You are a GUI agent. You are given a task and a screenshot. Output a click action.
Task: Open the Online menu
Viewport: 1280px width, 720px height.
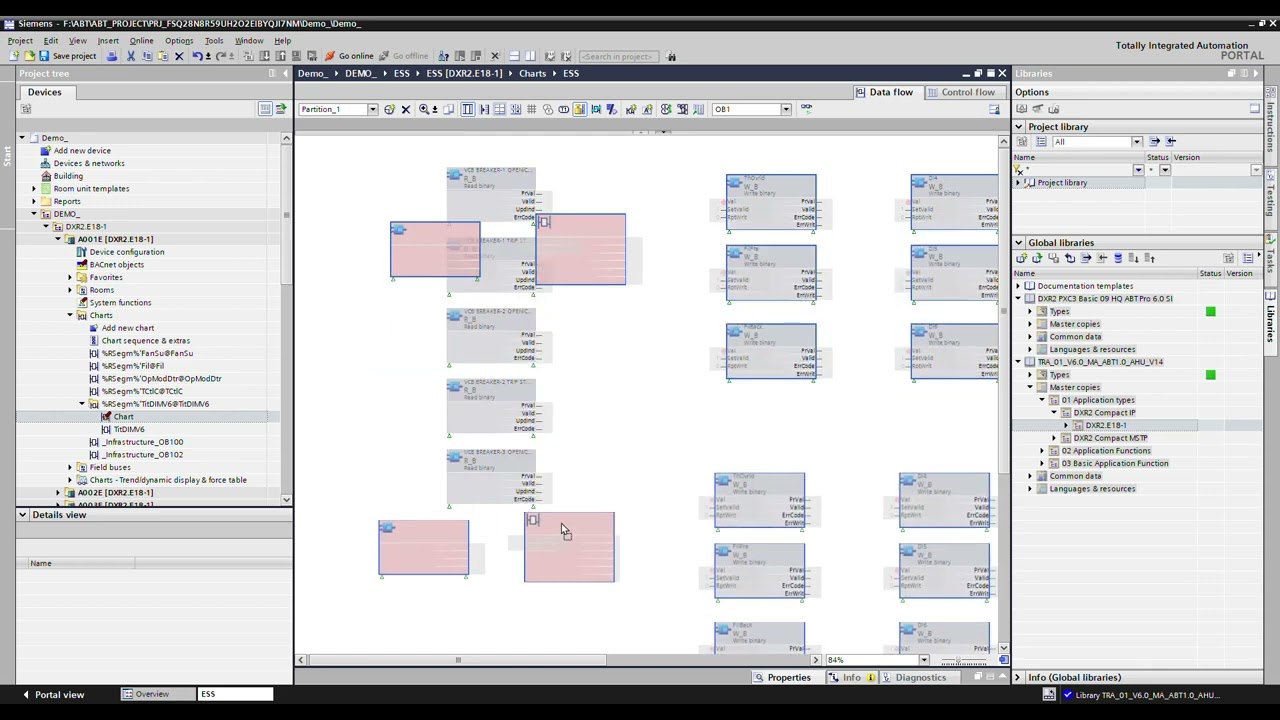[141, 41]
